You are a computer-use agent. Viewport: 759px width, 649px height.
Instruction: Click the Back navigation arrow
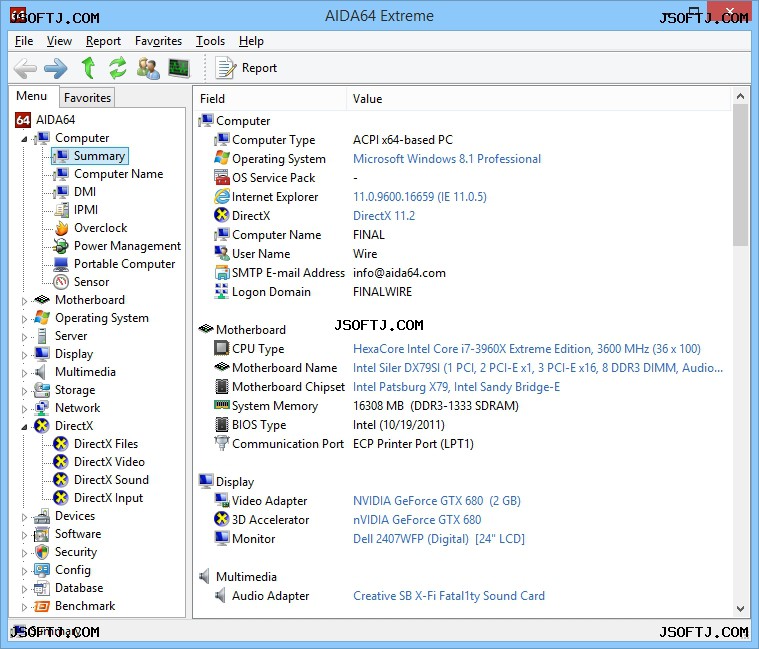pyautogui.click(x=25, y=68)
